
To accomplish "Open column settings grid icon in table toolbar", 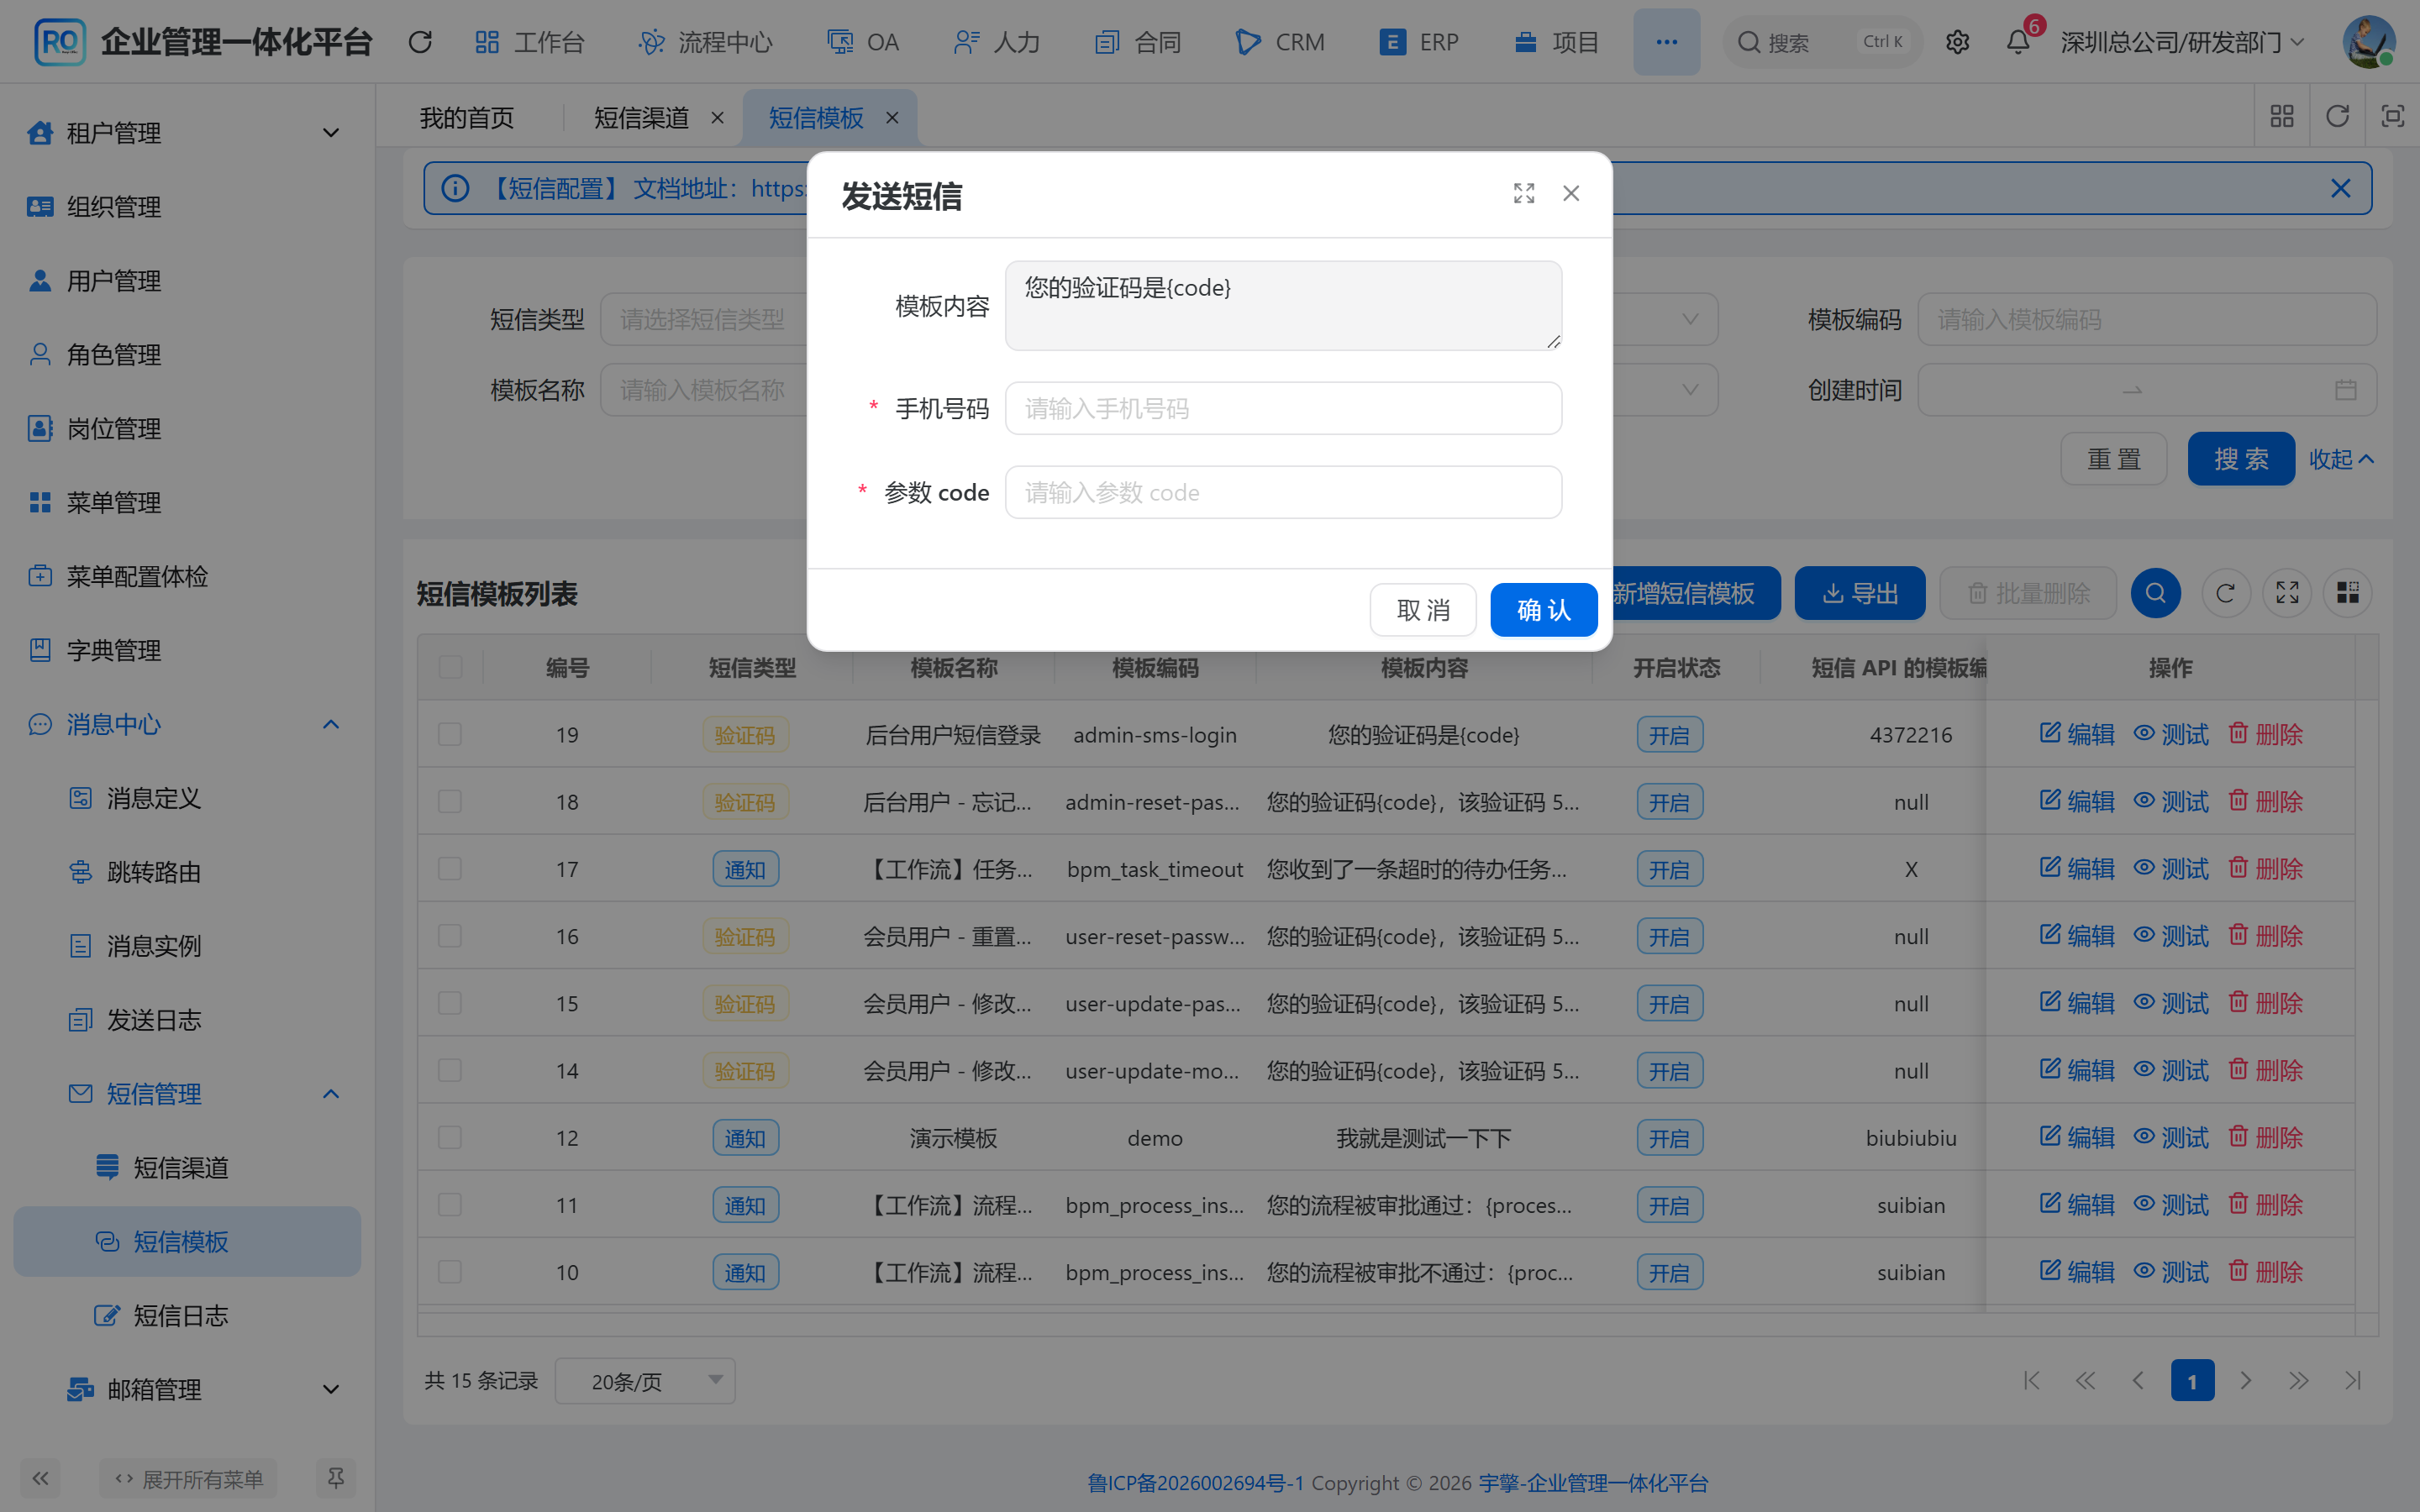I will pyautogui.click(x=2348, y=593).
